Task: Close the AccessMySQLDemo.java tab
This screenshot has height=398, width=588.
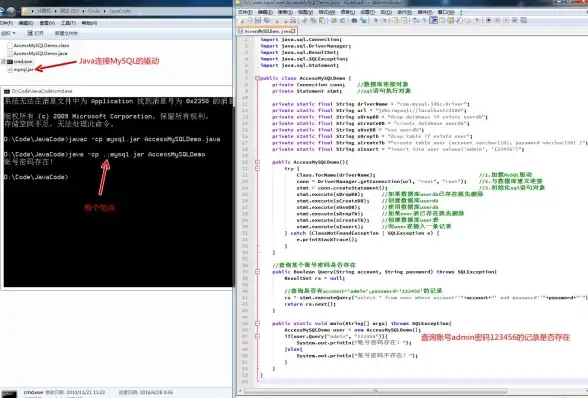Action: [x=294, y=31]
